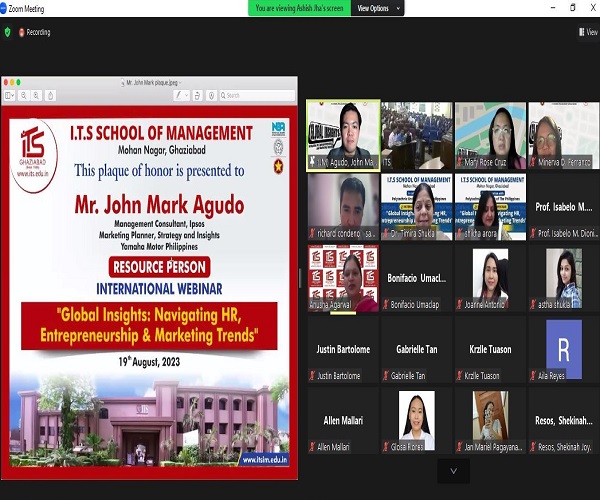
Task: Select Gabrielle Tan's participant tile
Action: 417,349
